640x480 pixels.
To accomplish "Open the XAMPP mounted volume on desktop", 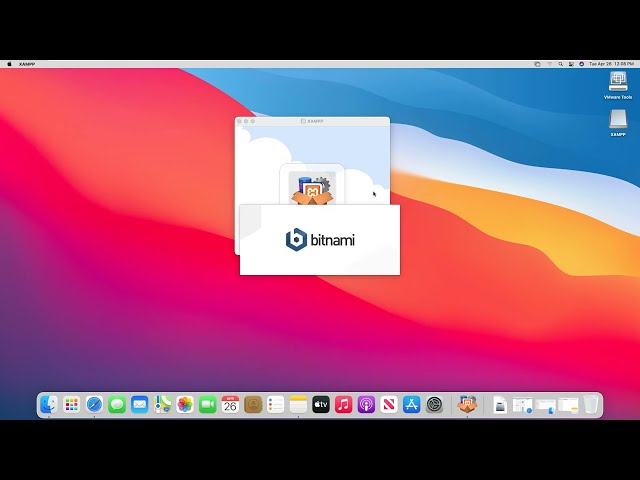I will coord(618,122).
